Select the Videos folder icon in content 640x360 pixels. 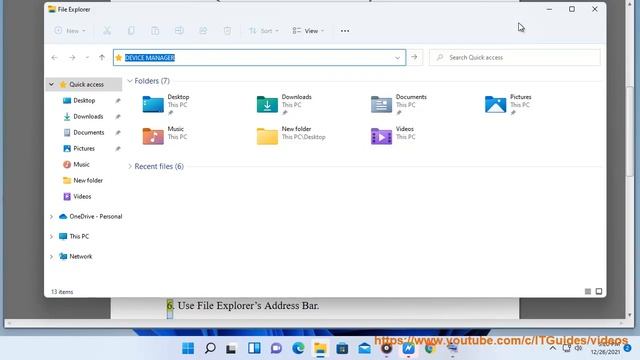click(381, 136)
